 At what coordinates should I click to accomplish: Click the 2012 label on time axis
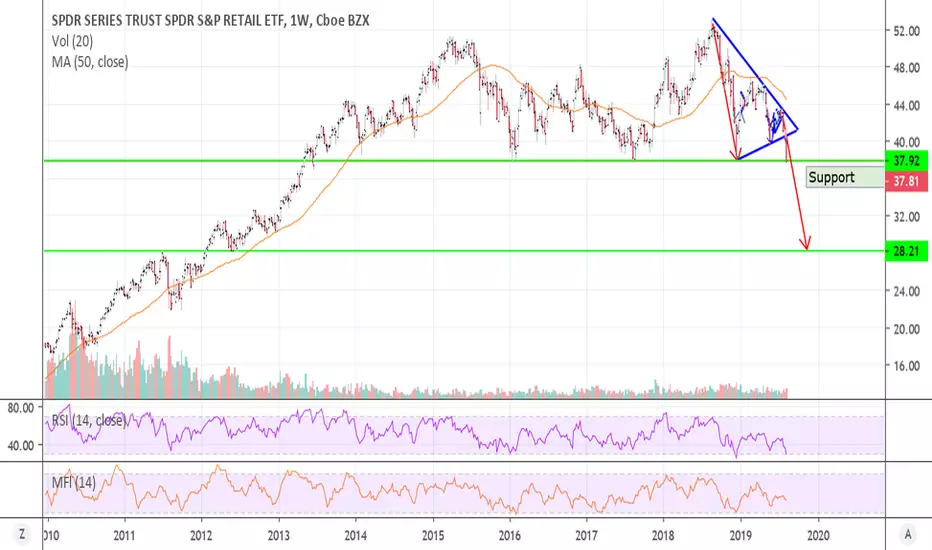tap(201, 536)
